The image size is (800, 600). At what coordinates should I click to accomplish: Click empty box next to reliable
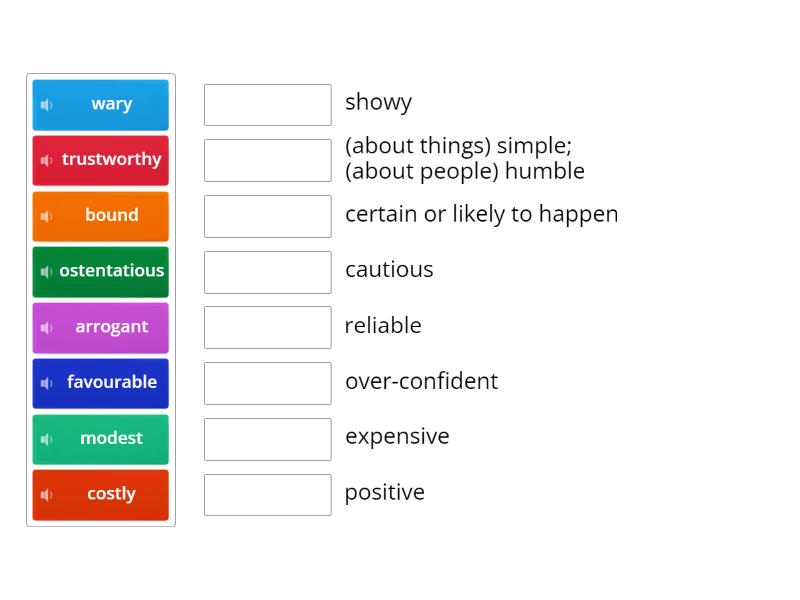[267, 328]
